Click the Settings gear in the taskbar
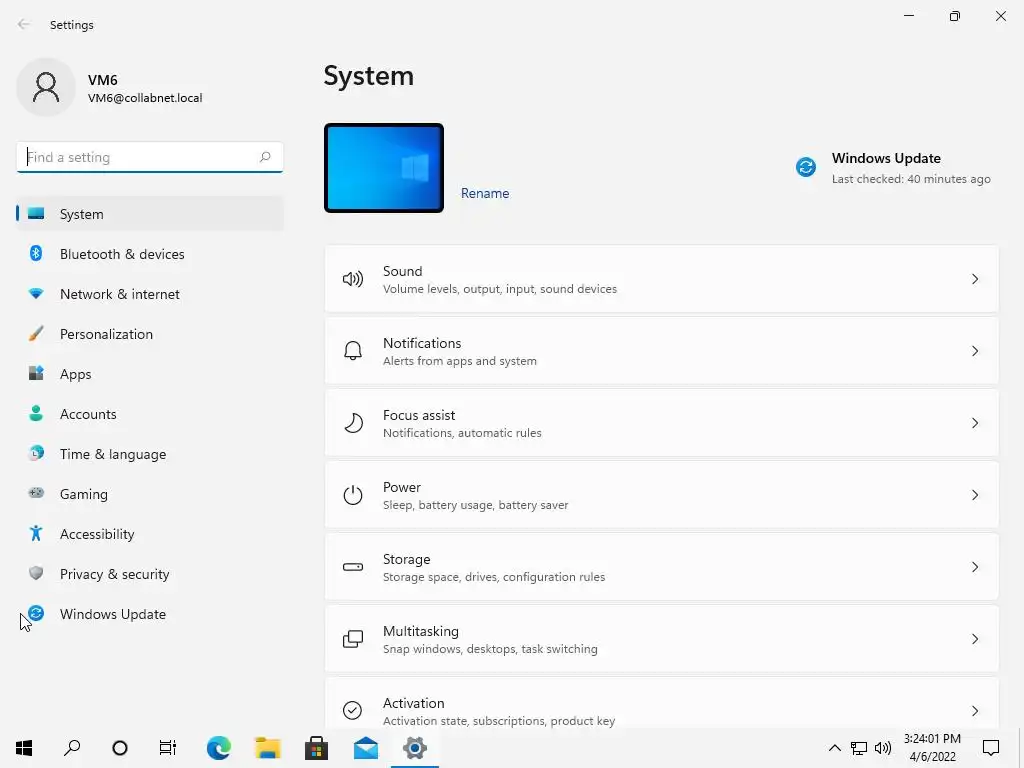Screen dimensions: 1024x768 [415, 748]
